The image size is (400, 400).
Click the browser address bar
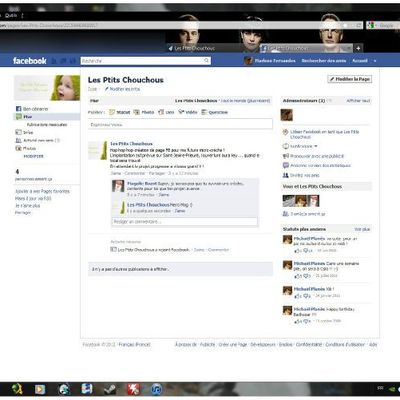[180, 25]
